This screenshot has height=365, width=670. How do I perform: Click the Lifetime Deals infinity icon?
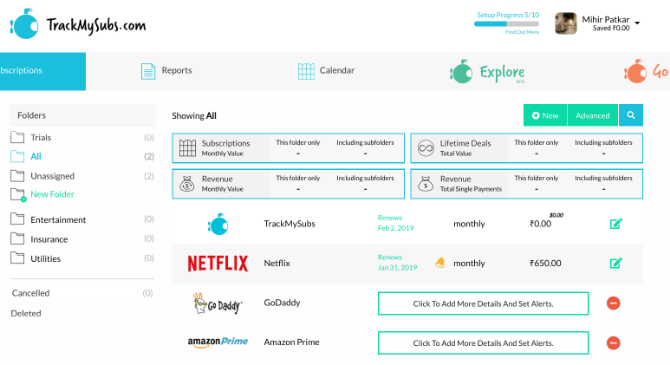tap(426, 148)
